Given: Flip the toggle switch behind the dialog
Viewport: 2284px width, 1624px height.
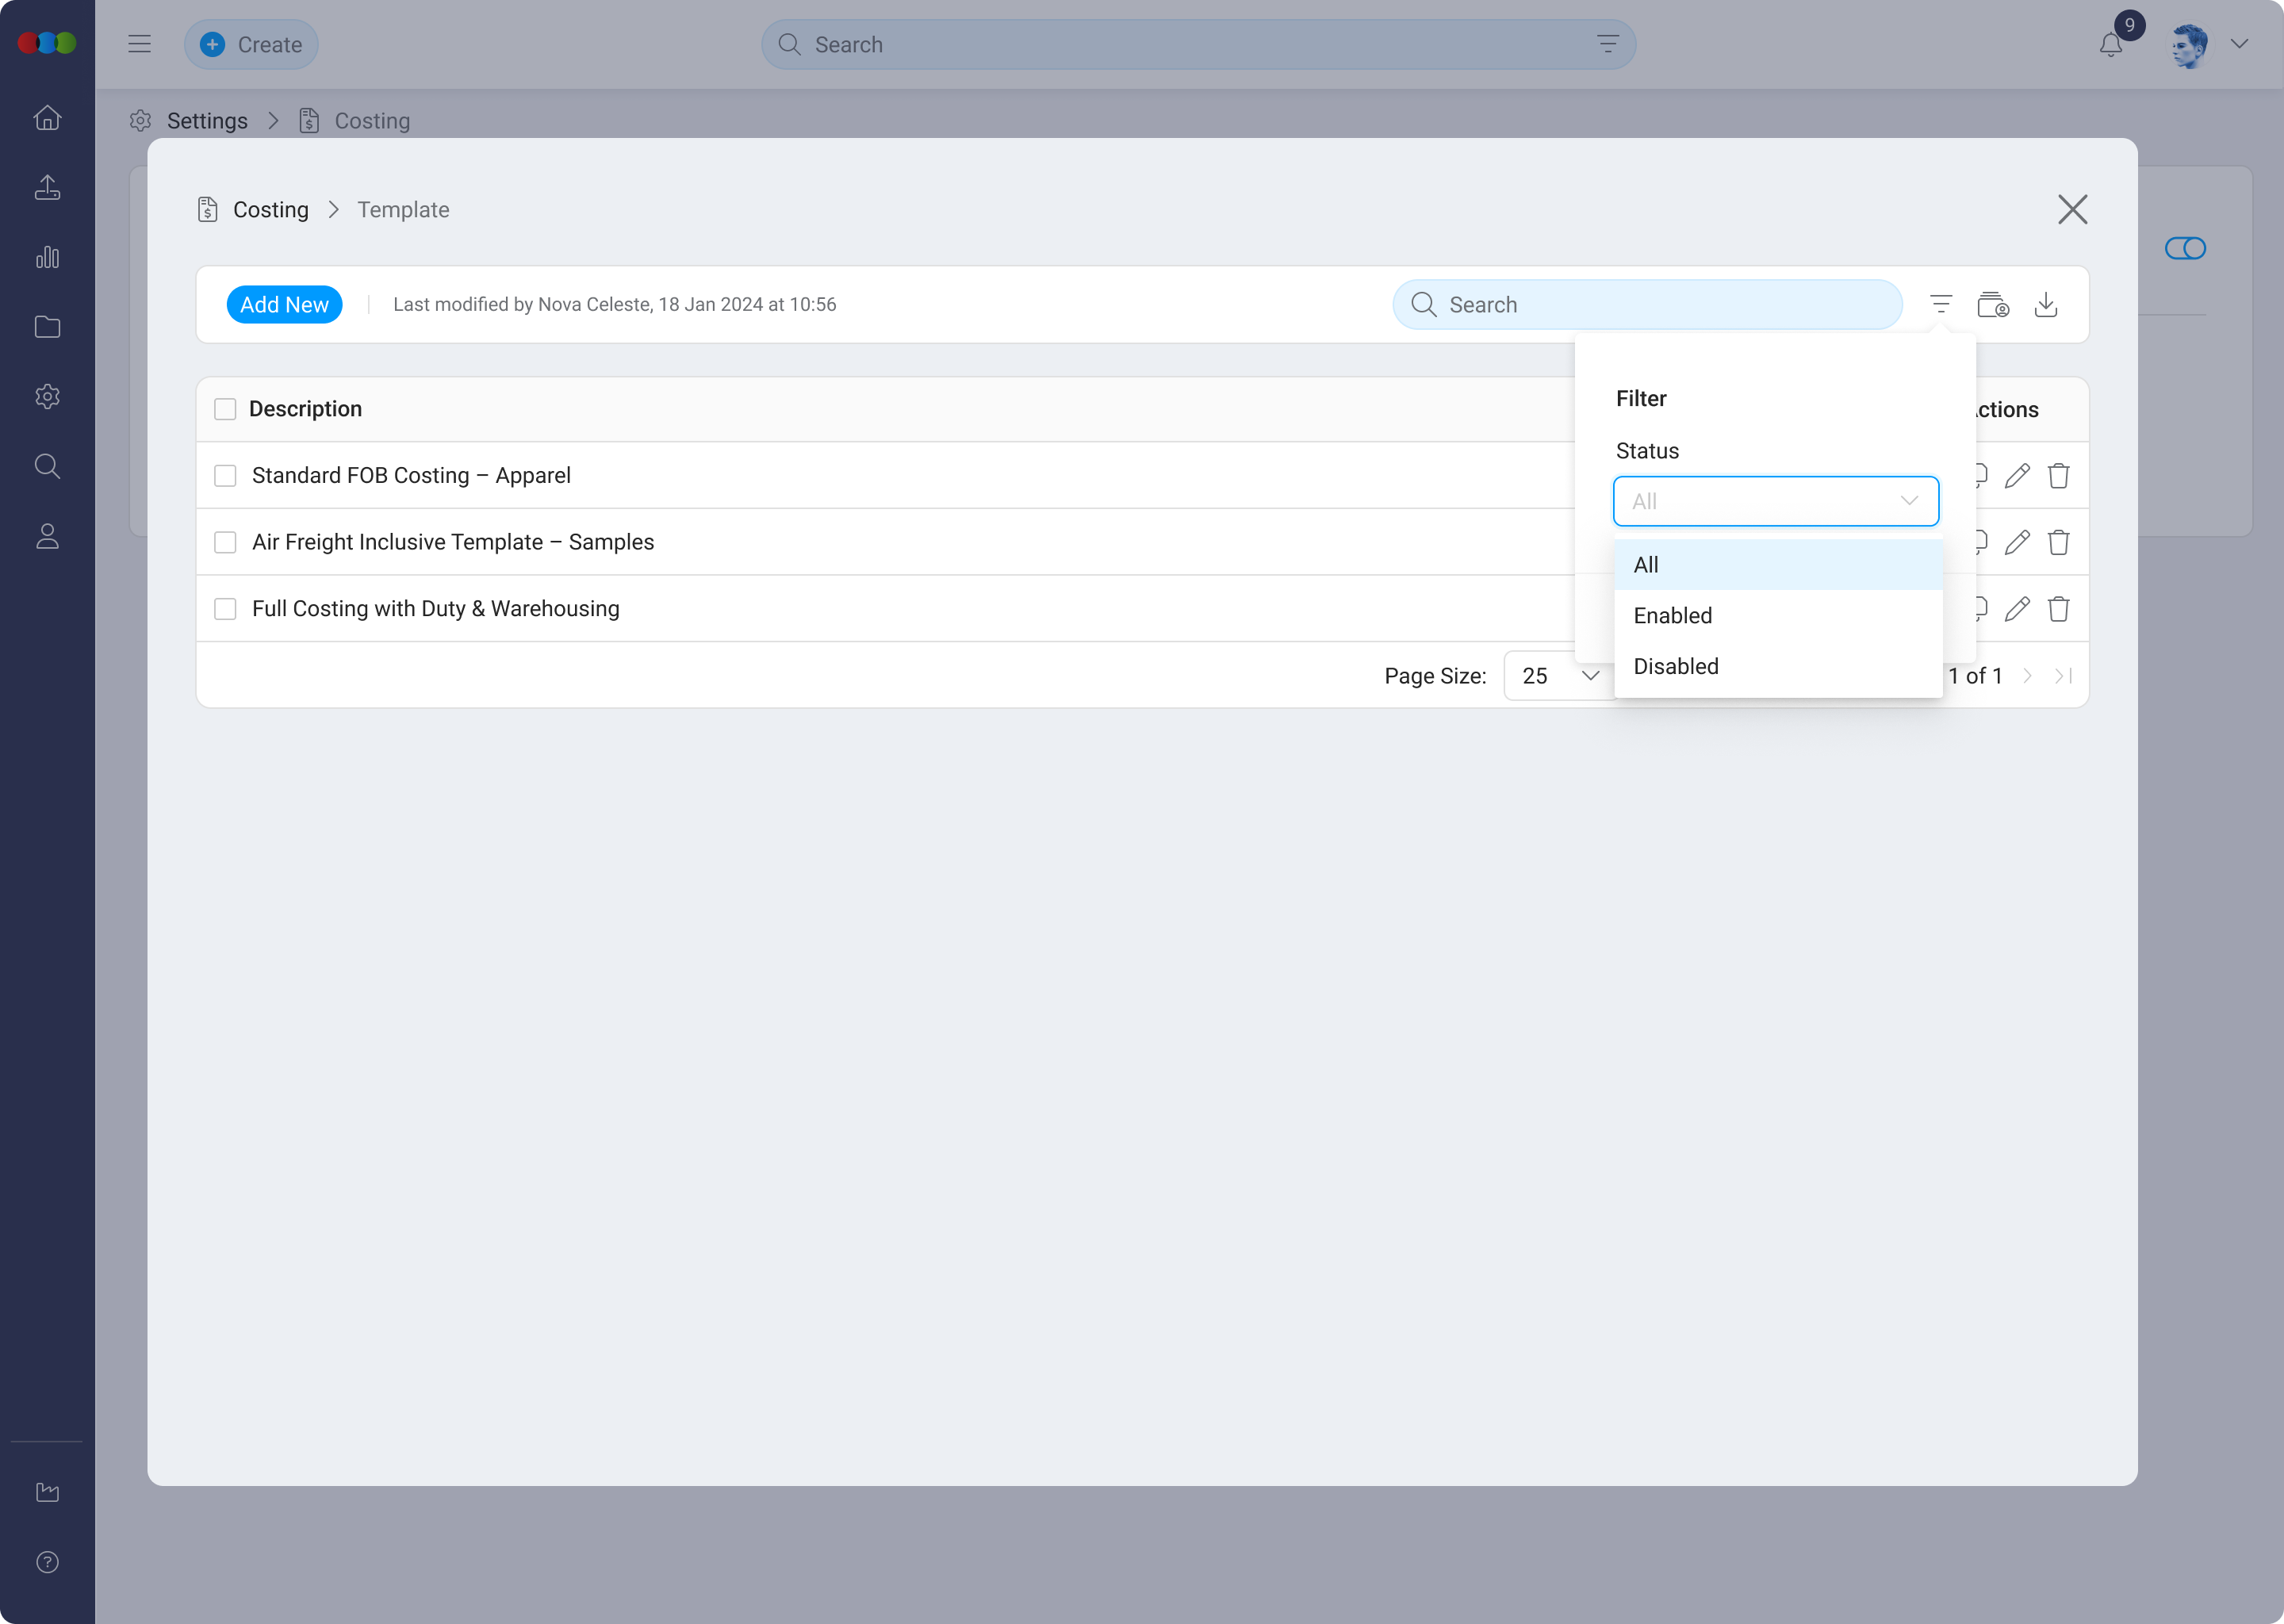Looking at the screenshot, I should click(2184, 248).
